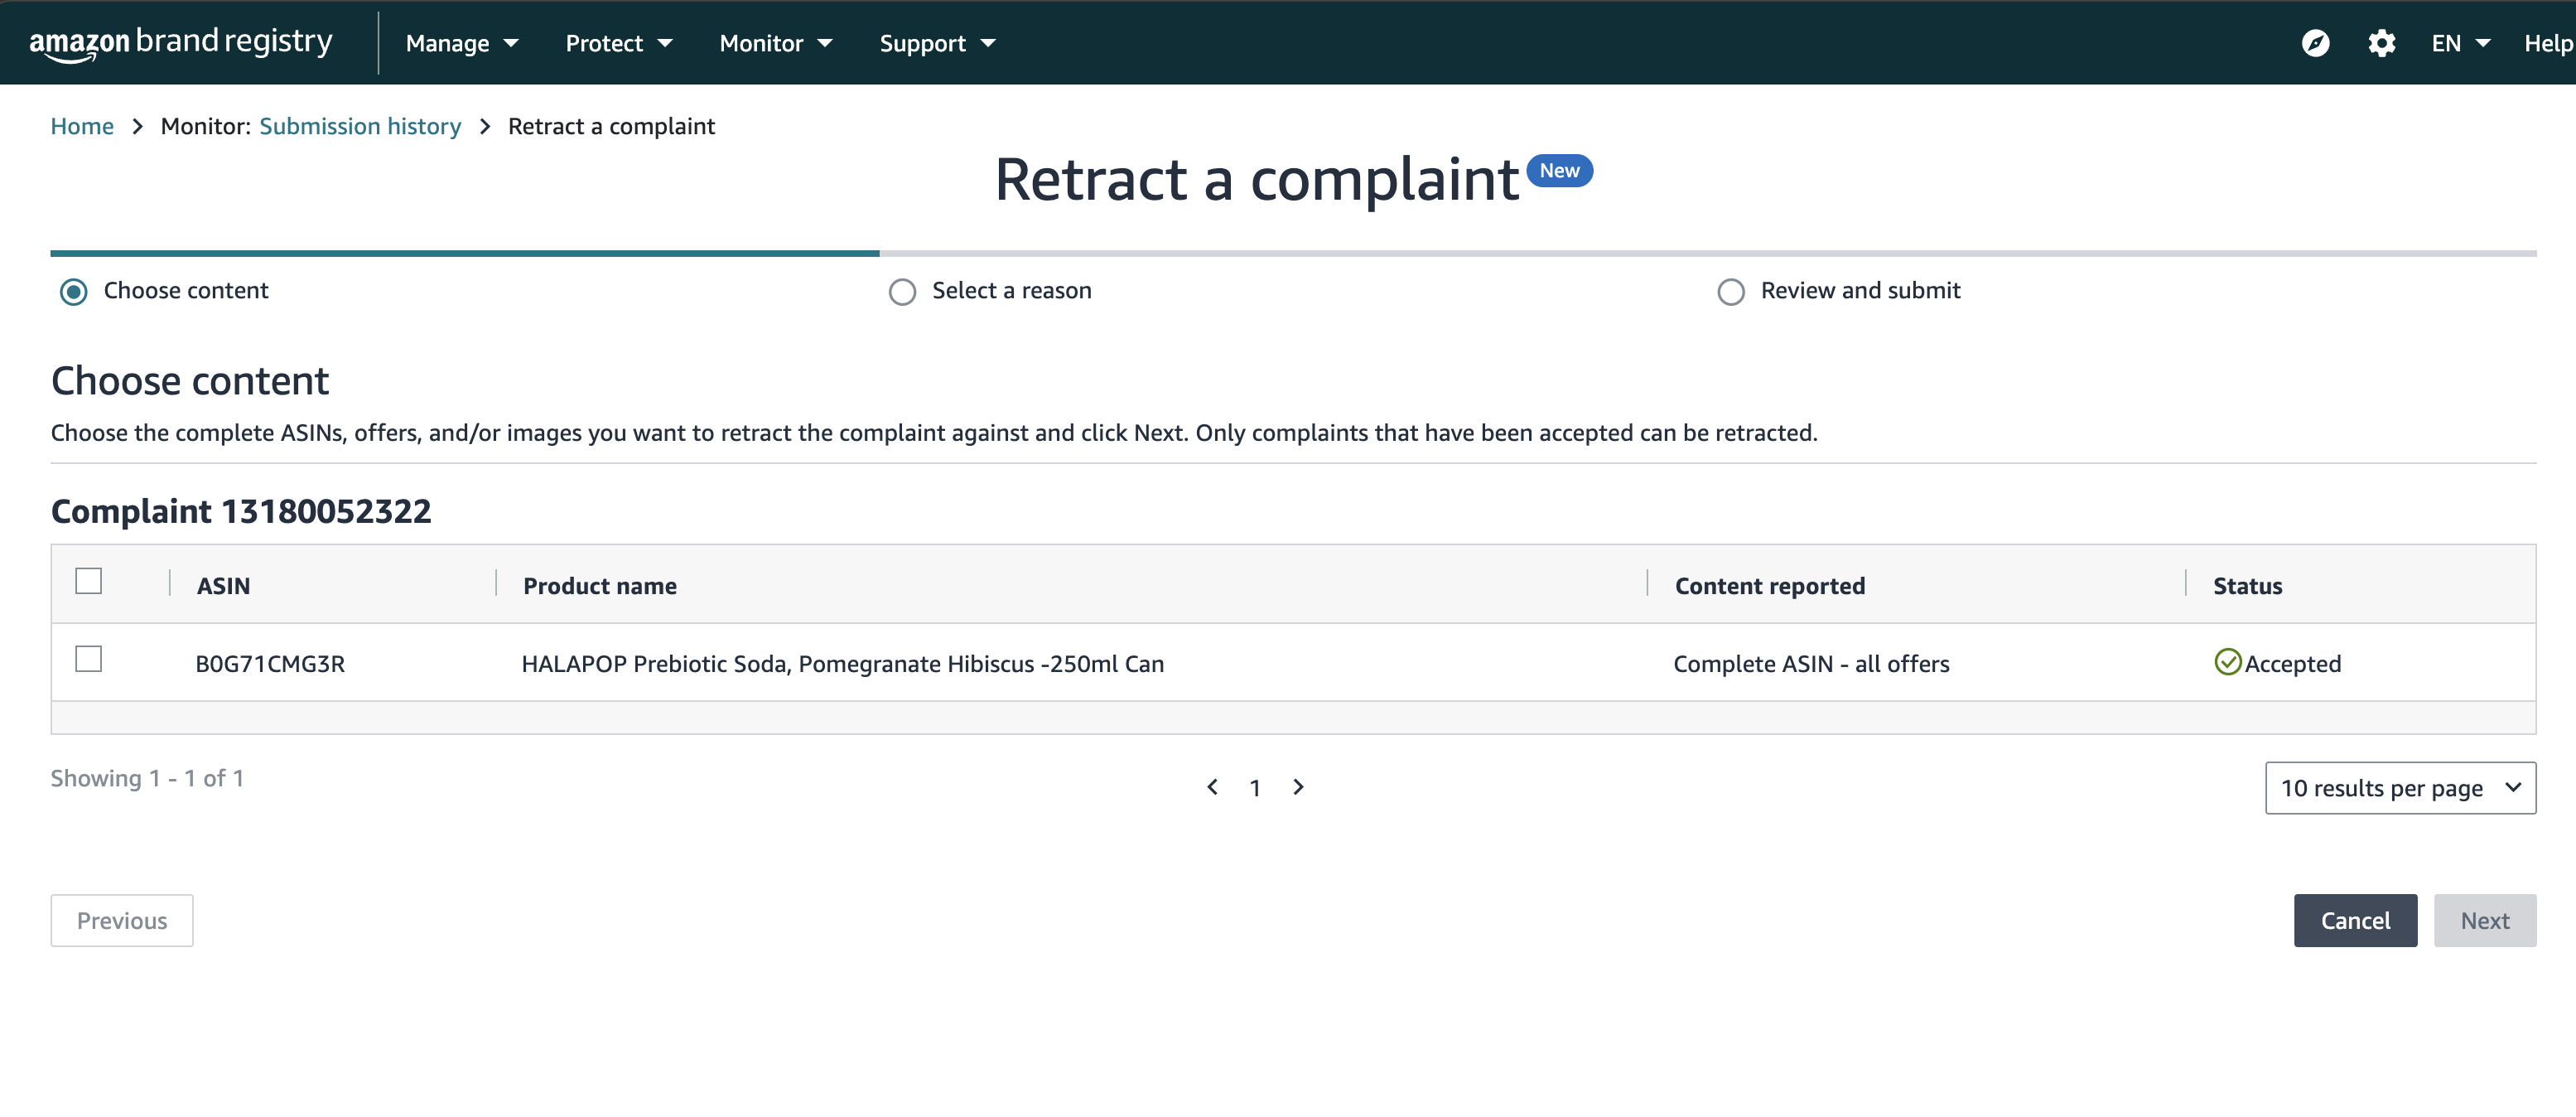Click the Content reported column header
This screenshot has width=2576, height=1117.
[x=1770, y=586]
